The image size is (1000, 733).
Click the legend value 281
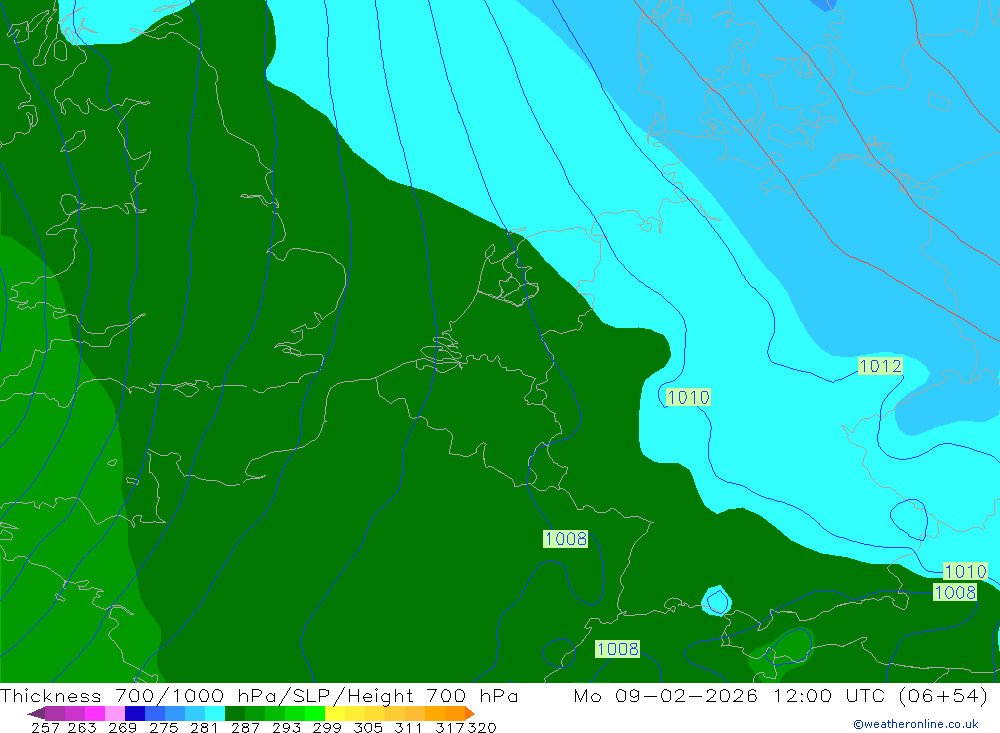pos(203,727)
